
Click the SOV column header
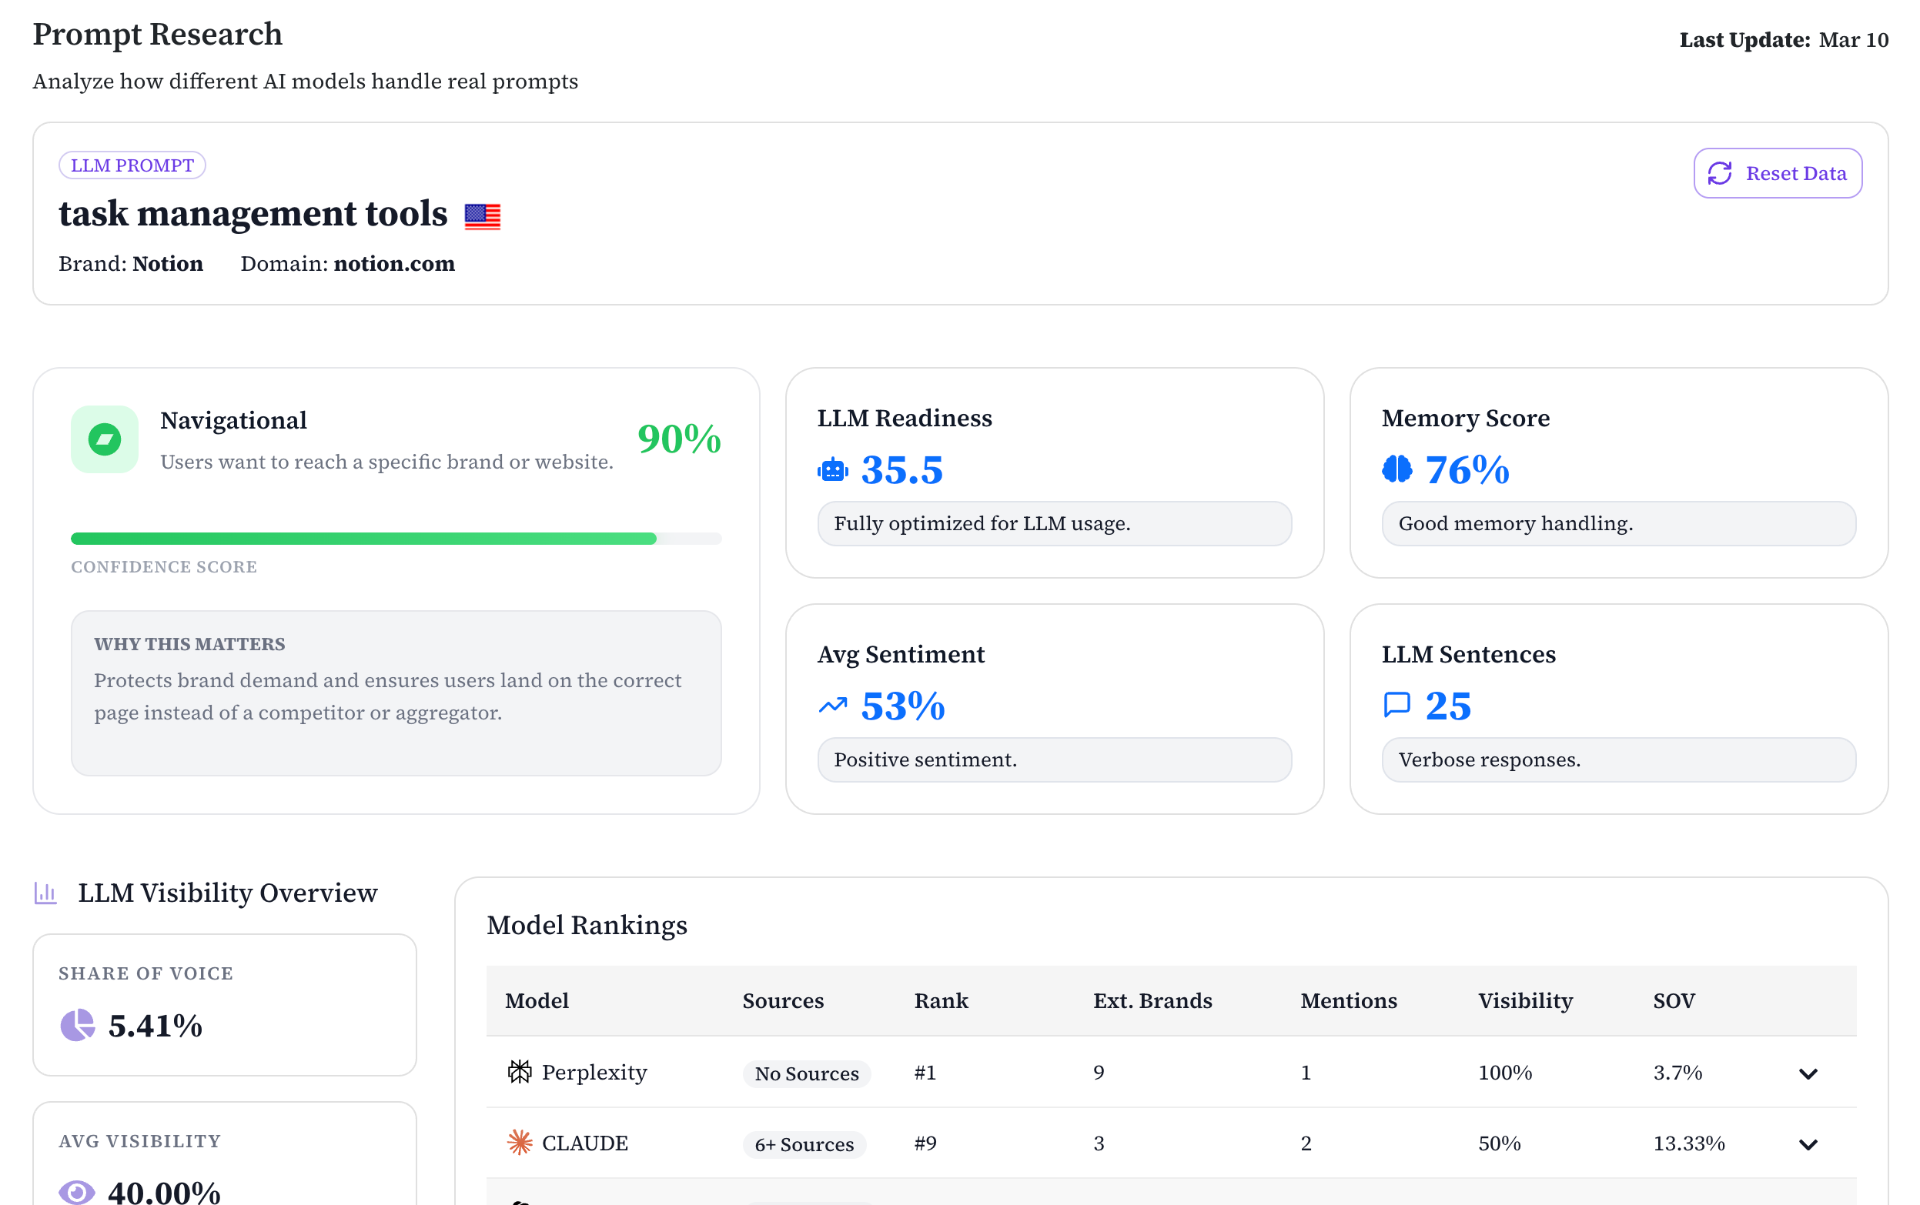pyautogui.click(x=1673, y=1001)
